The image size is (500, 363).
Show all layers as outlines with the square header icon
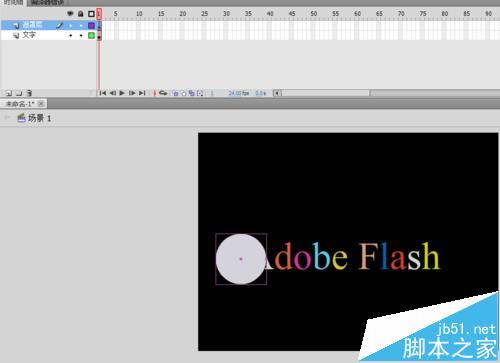pos(91,14)
